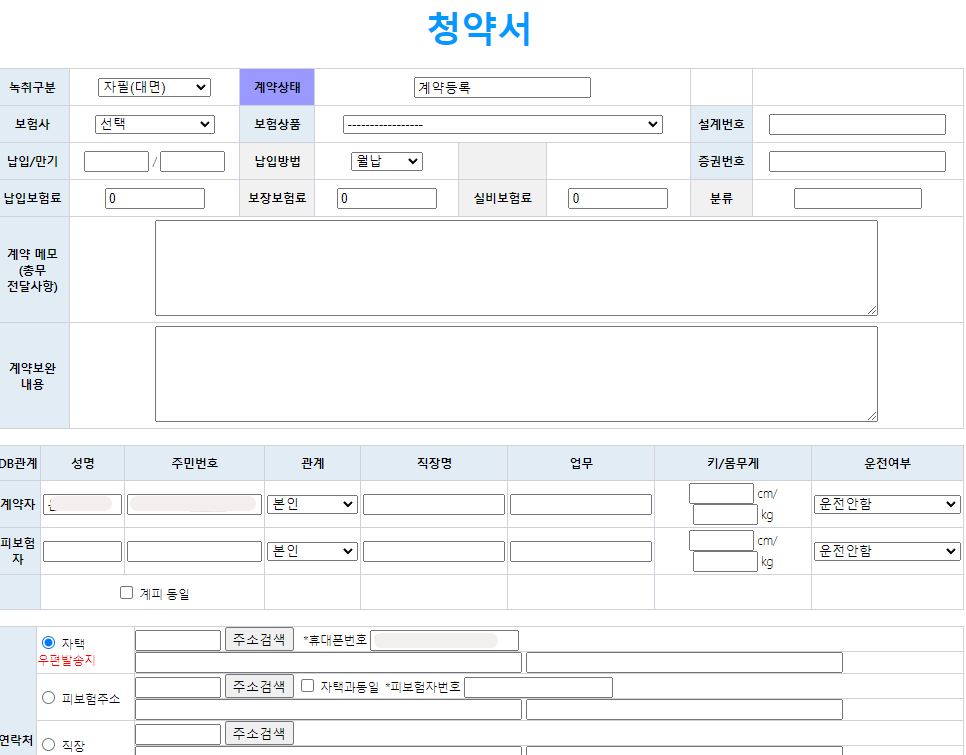
Task: Click the 피보험자번호 input field
Action: (538, 687)
